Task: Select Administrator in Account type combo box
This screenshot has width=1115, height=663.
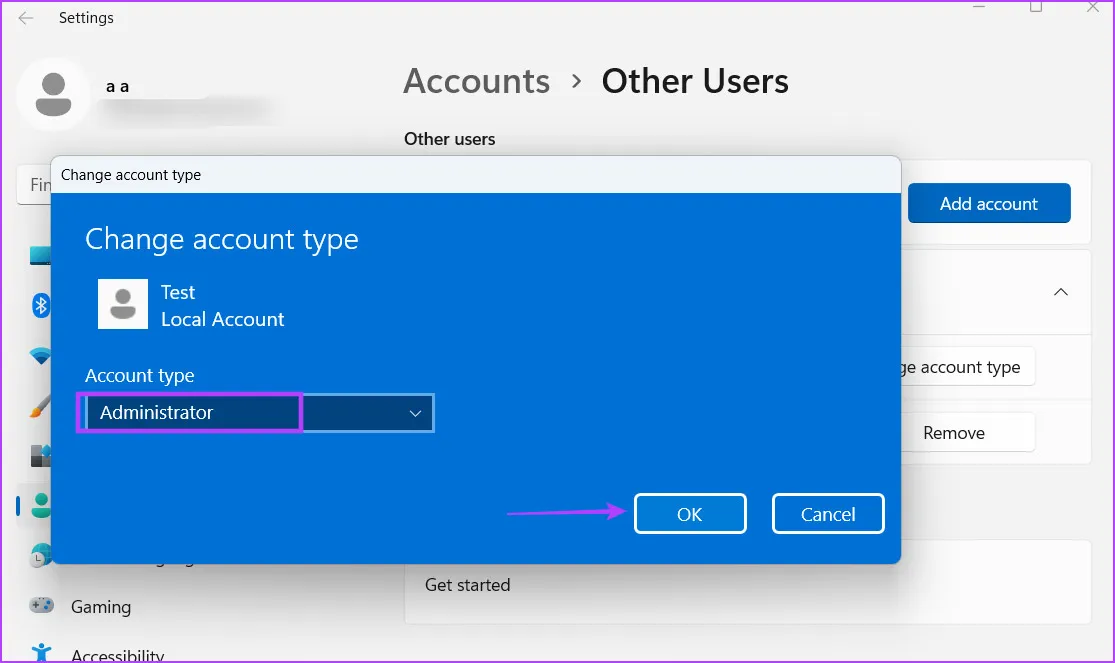Action: click(190, 413)
